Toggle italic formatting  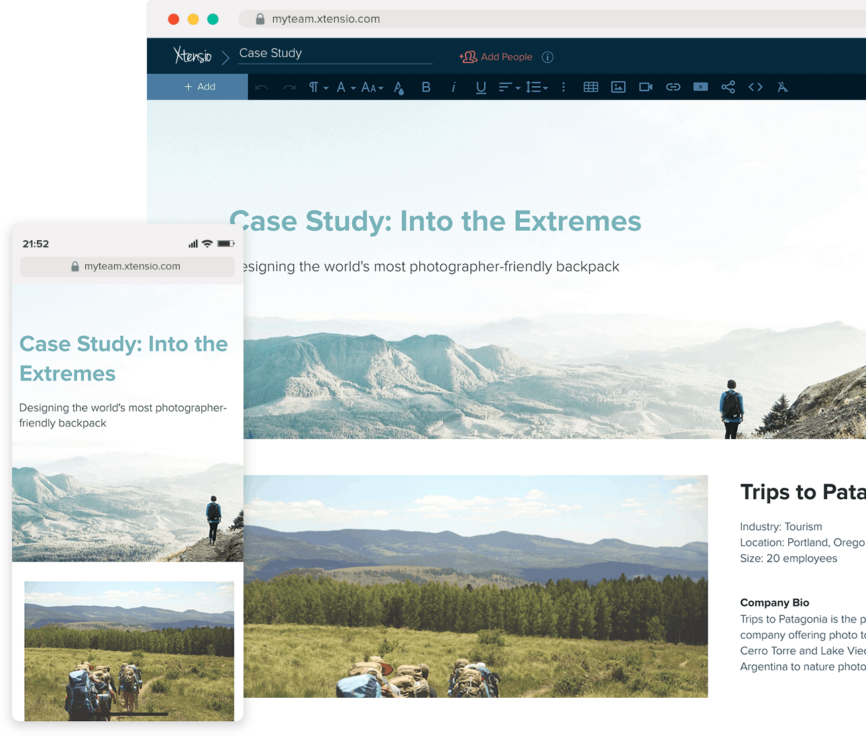pyautogui.click(x=453, y=87)
